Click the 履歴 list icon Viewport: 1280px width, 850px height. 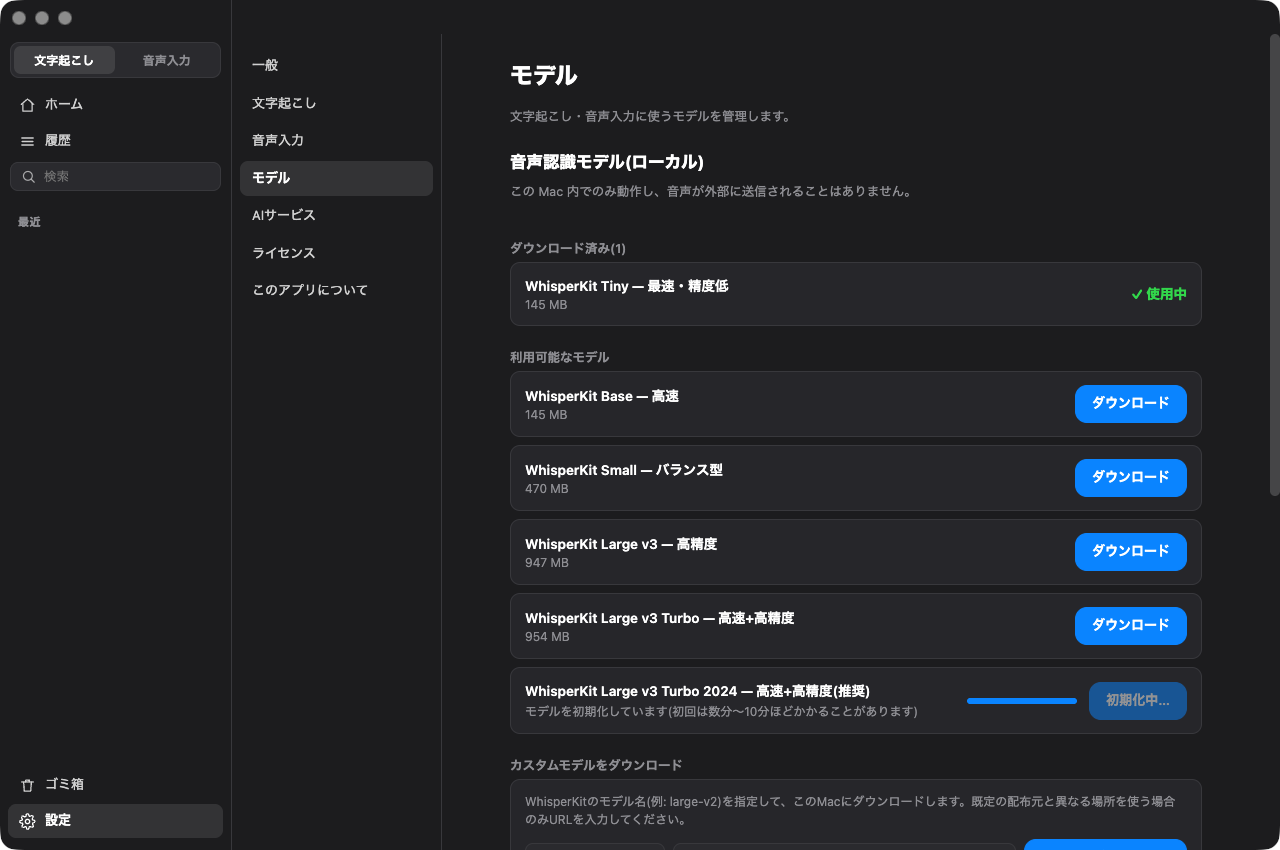(x=28, y=141)
